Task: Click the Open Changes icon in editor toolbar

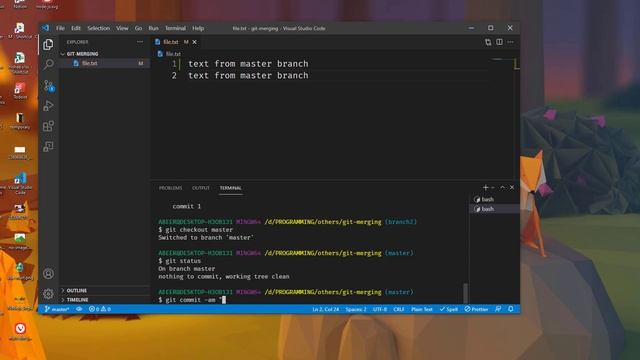Action: (488, 42)
